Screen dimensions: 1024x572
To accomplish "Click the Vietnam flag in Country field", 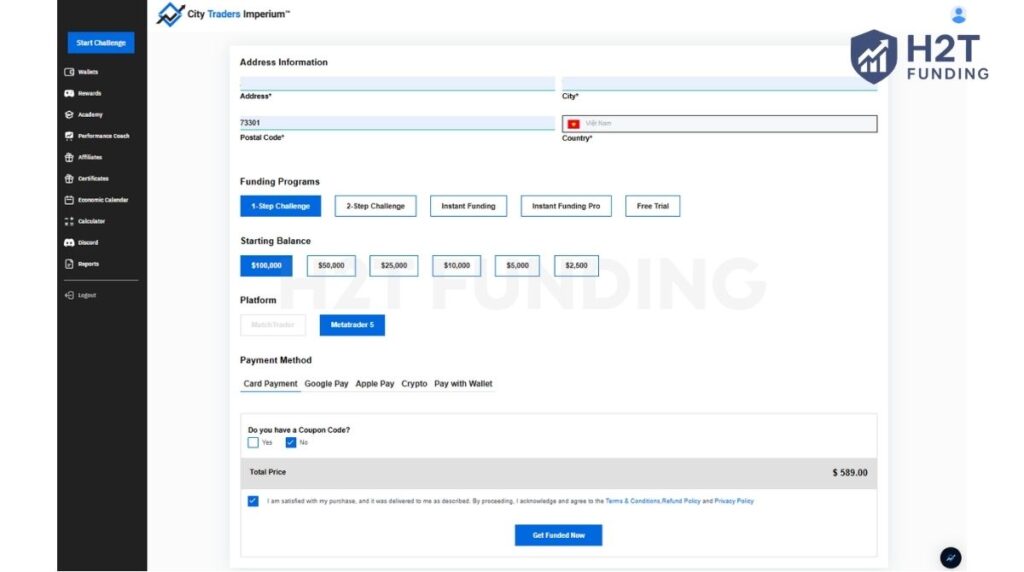I will [x=573, y=123].
